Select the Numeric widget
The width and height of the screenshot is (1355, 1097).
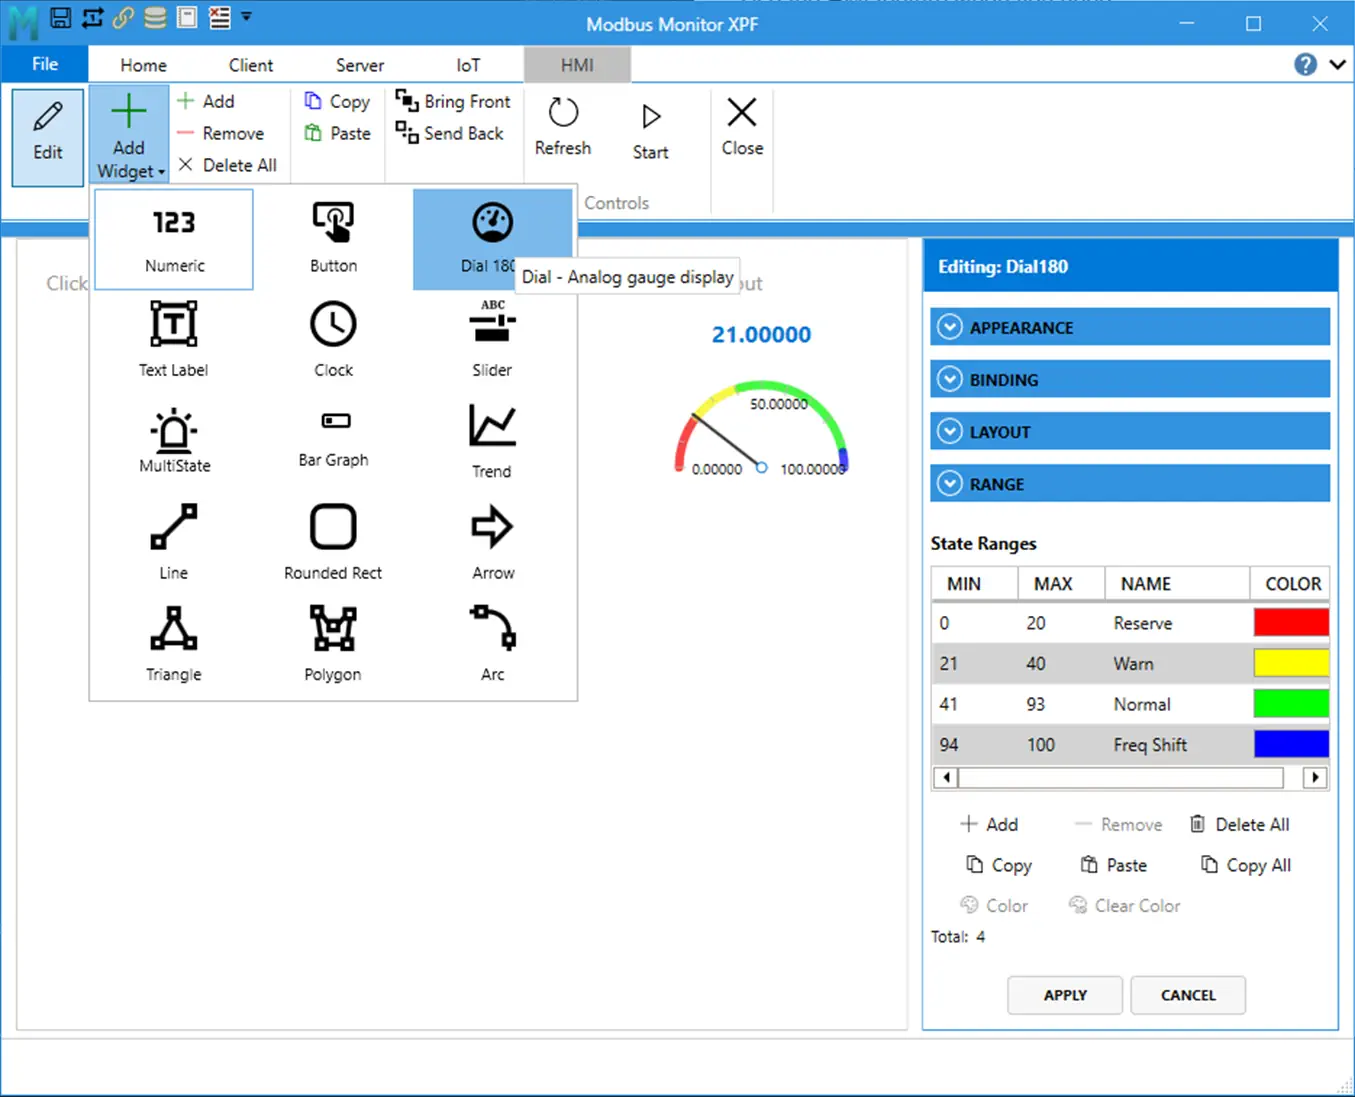pos(173,238)
